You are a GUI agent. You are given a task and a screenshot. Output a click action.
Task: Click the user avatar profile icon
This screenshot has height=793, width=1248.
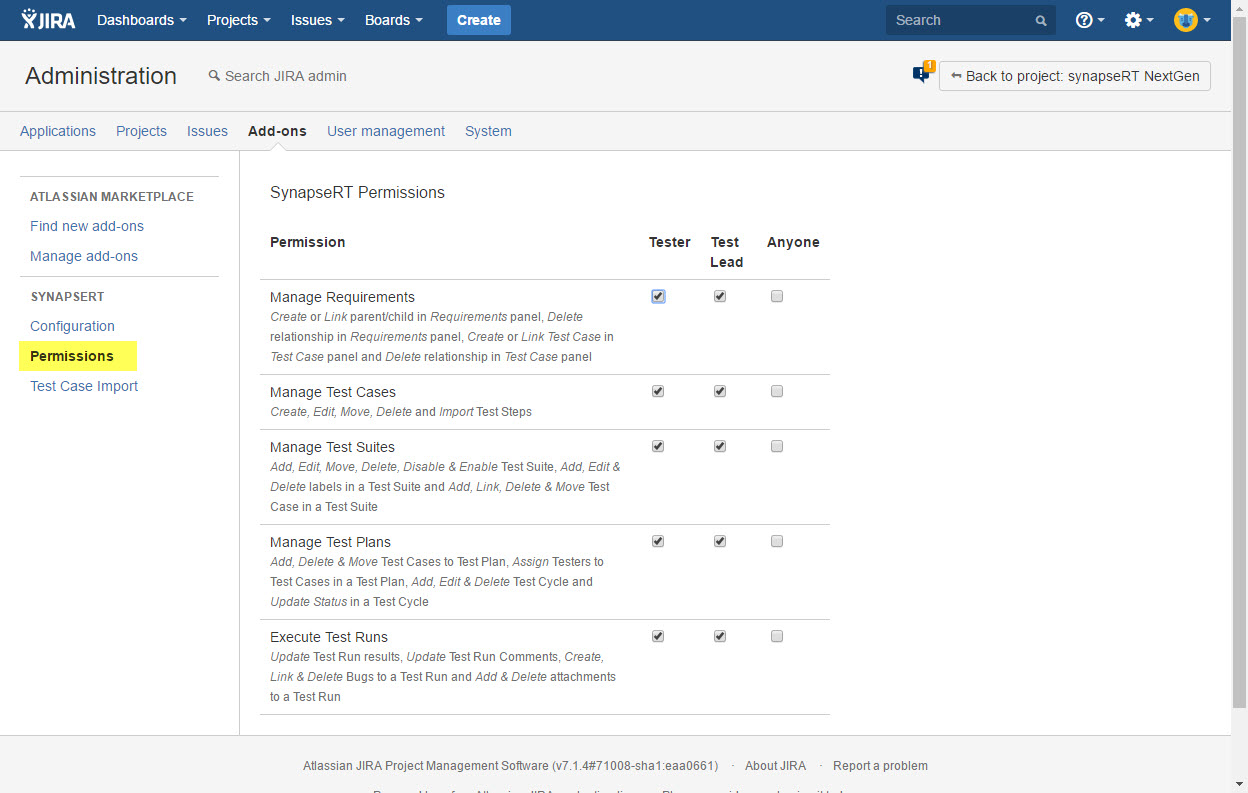click(x=1186, y=20)
